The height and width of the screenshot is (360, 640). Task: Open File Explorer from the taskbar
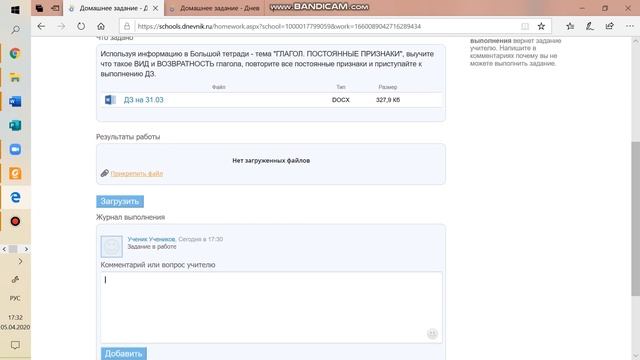coord(15,78)
